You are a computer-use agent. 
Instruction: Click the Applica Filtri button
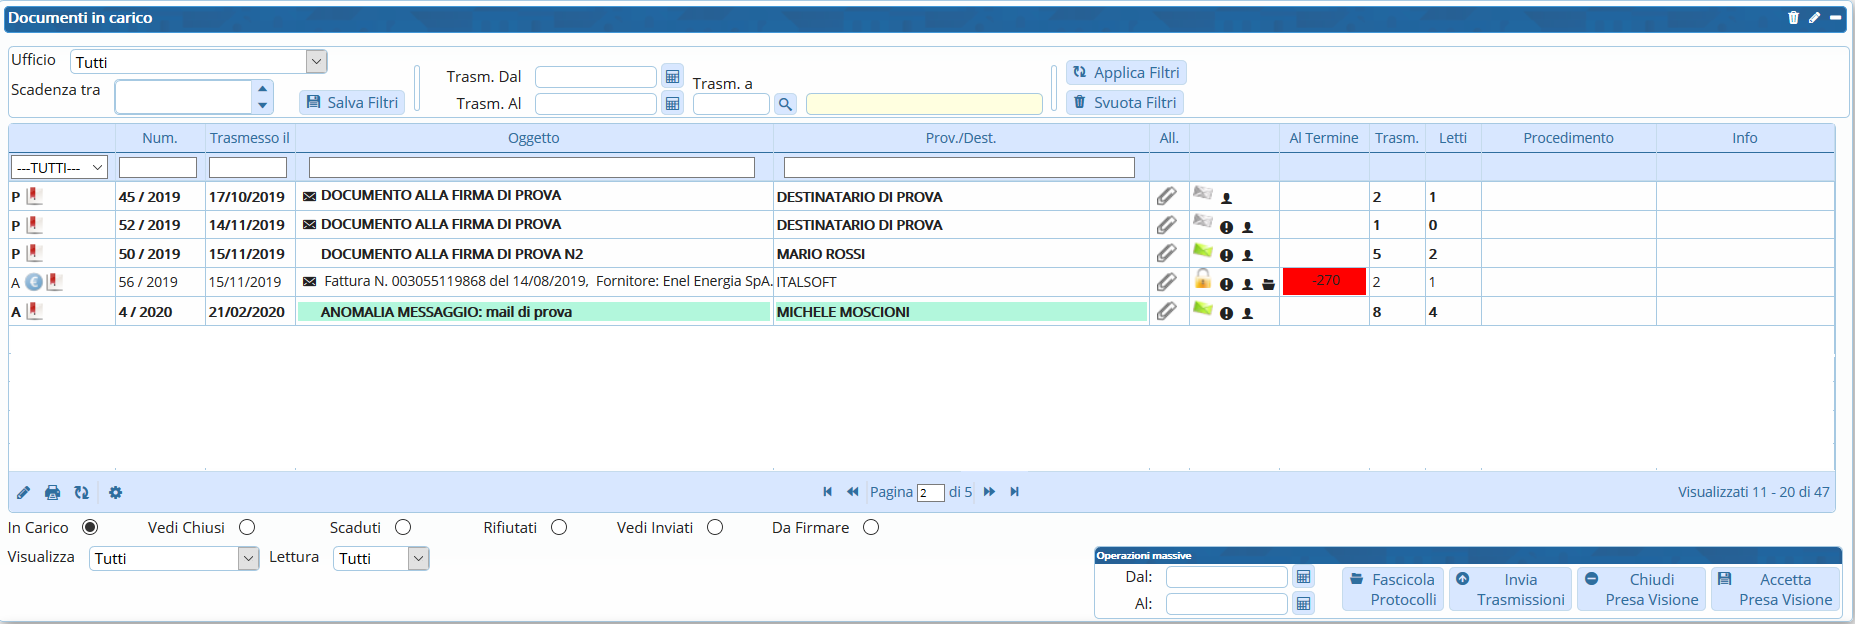click(1126, 73)
